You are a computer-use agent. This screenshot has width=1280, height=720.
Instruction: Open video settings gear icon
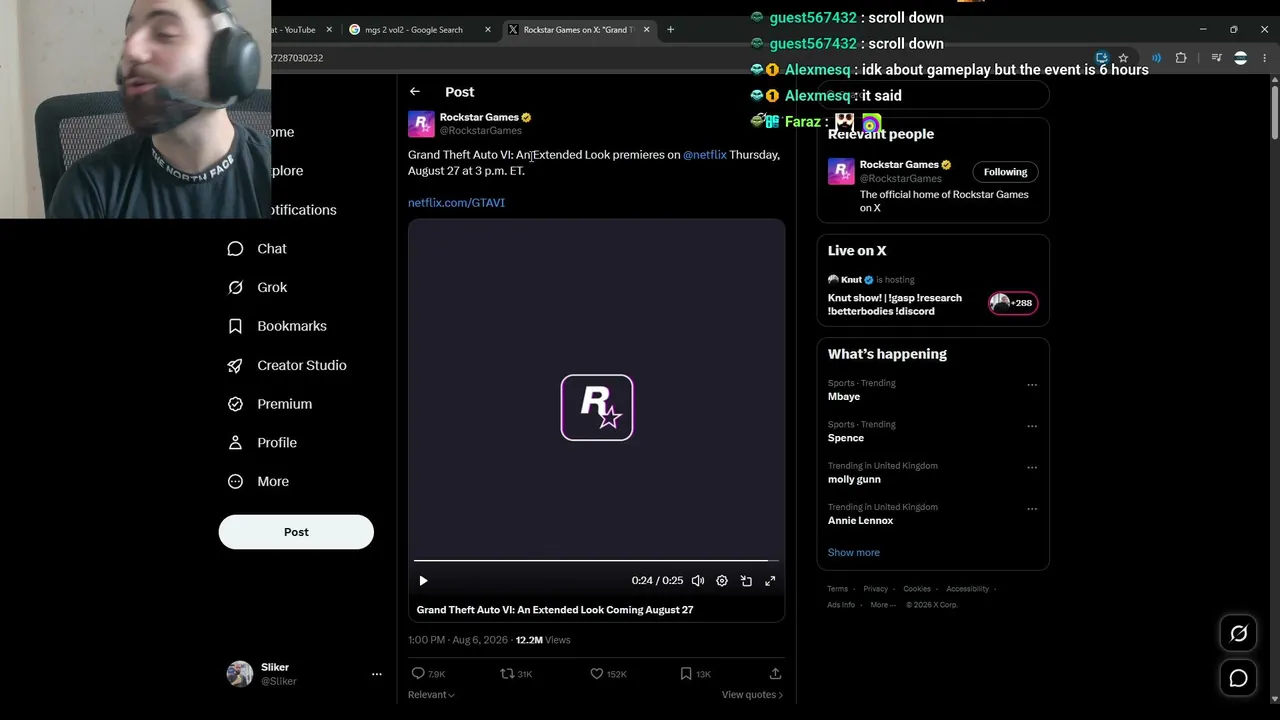(x=722, y=581)
